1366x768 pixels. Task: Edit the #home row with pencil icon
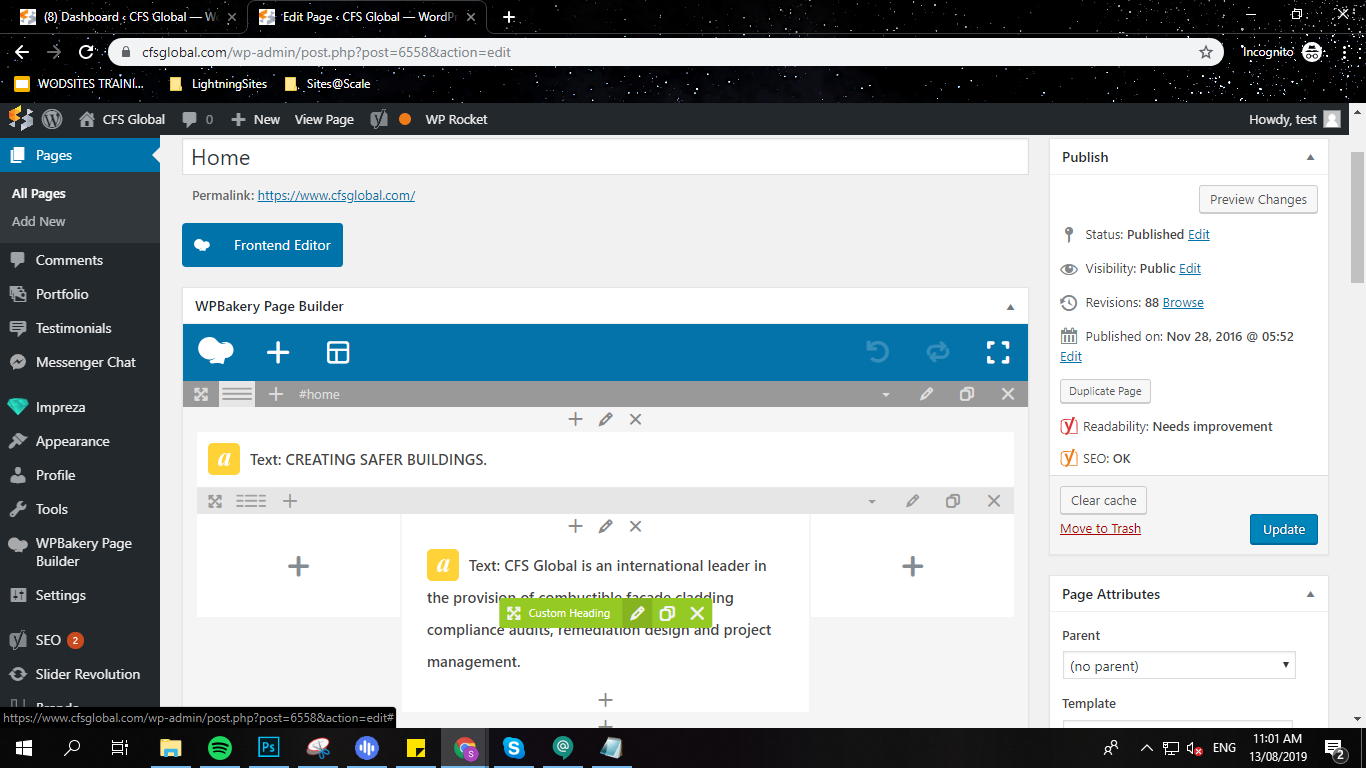pyautogui.click(x=926, y=394)
